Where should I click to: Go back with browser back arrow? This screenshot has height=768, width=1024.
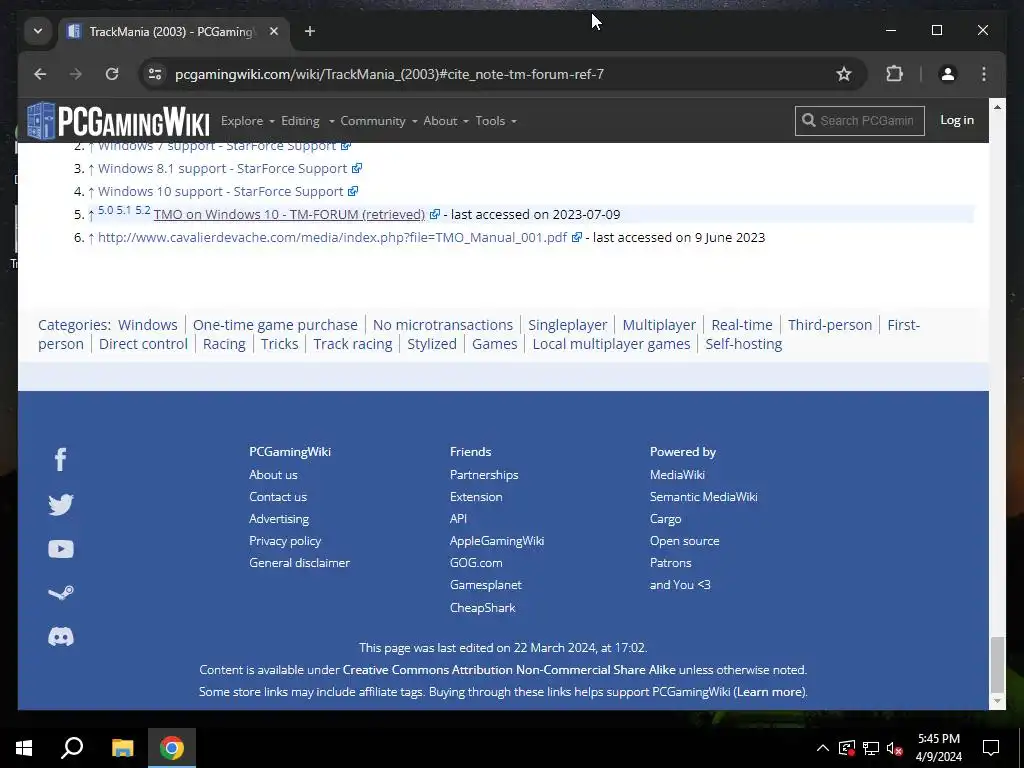tap(40, 74)
